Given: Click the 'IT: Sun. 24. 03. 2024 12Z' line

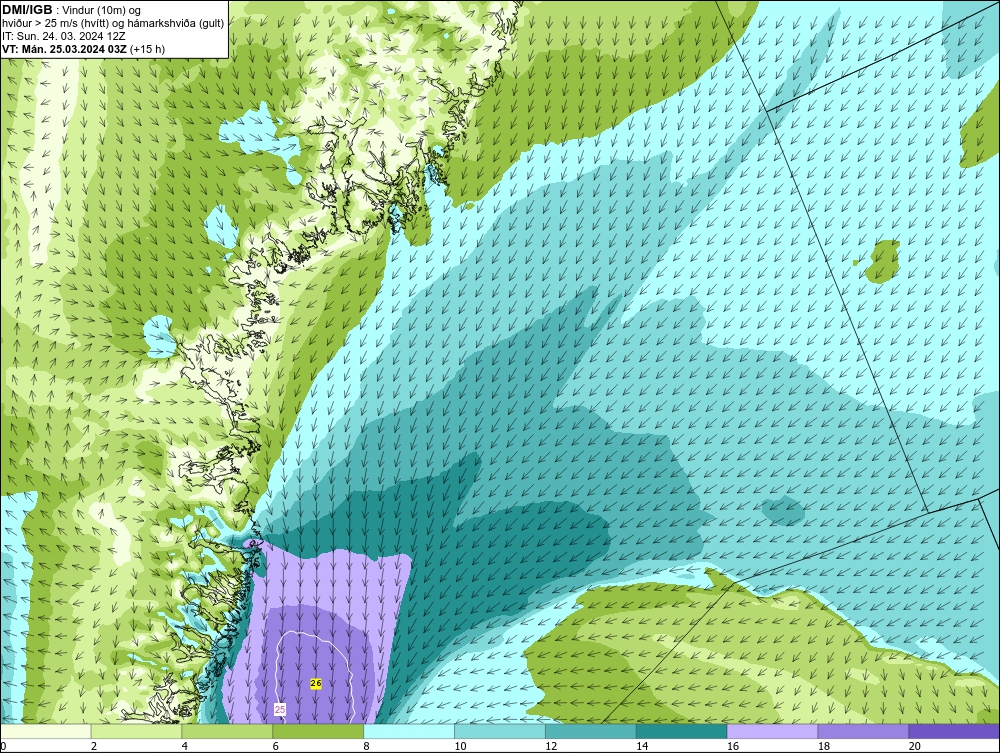Looking at the screenshot, I should [64, 36].
